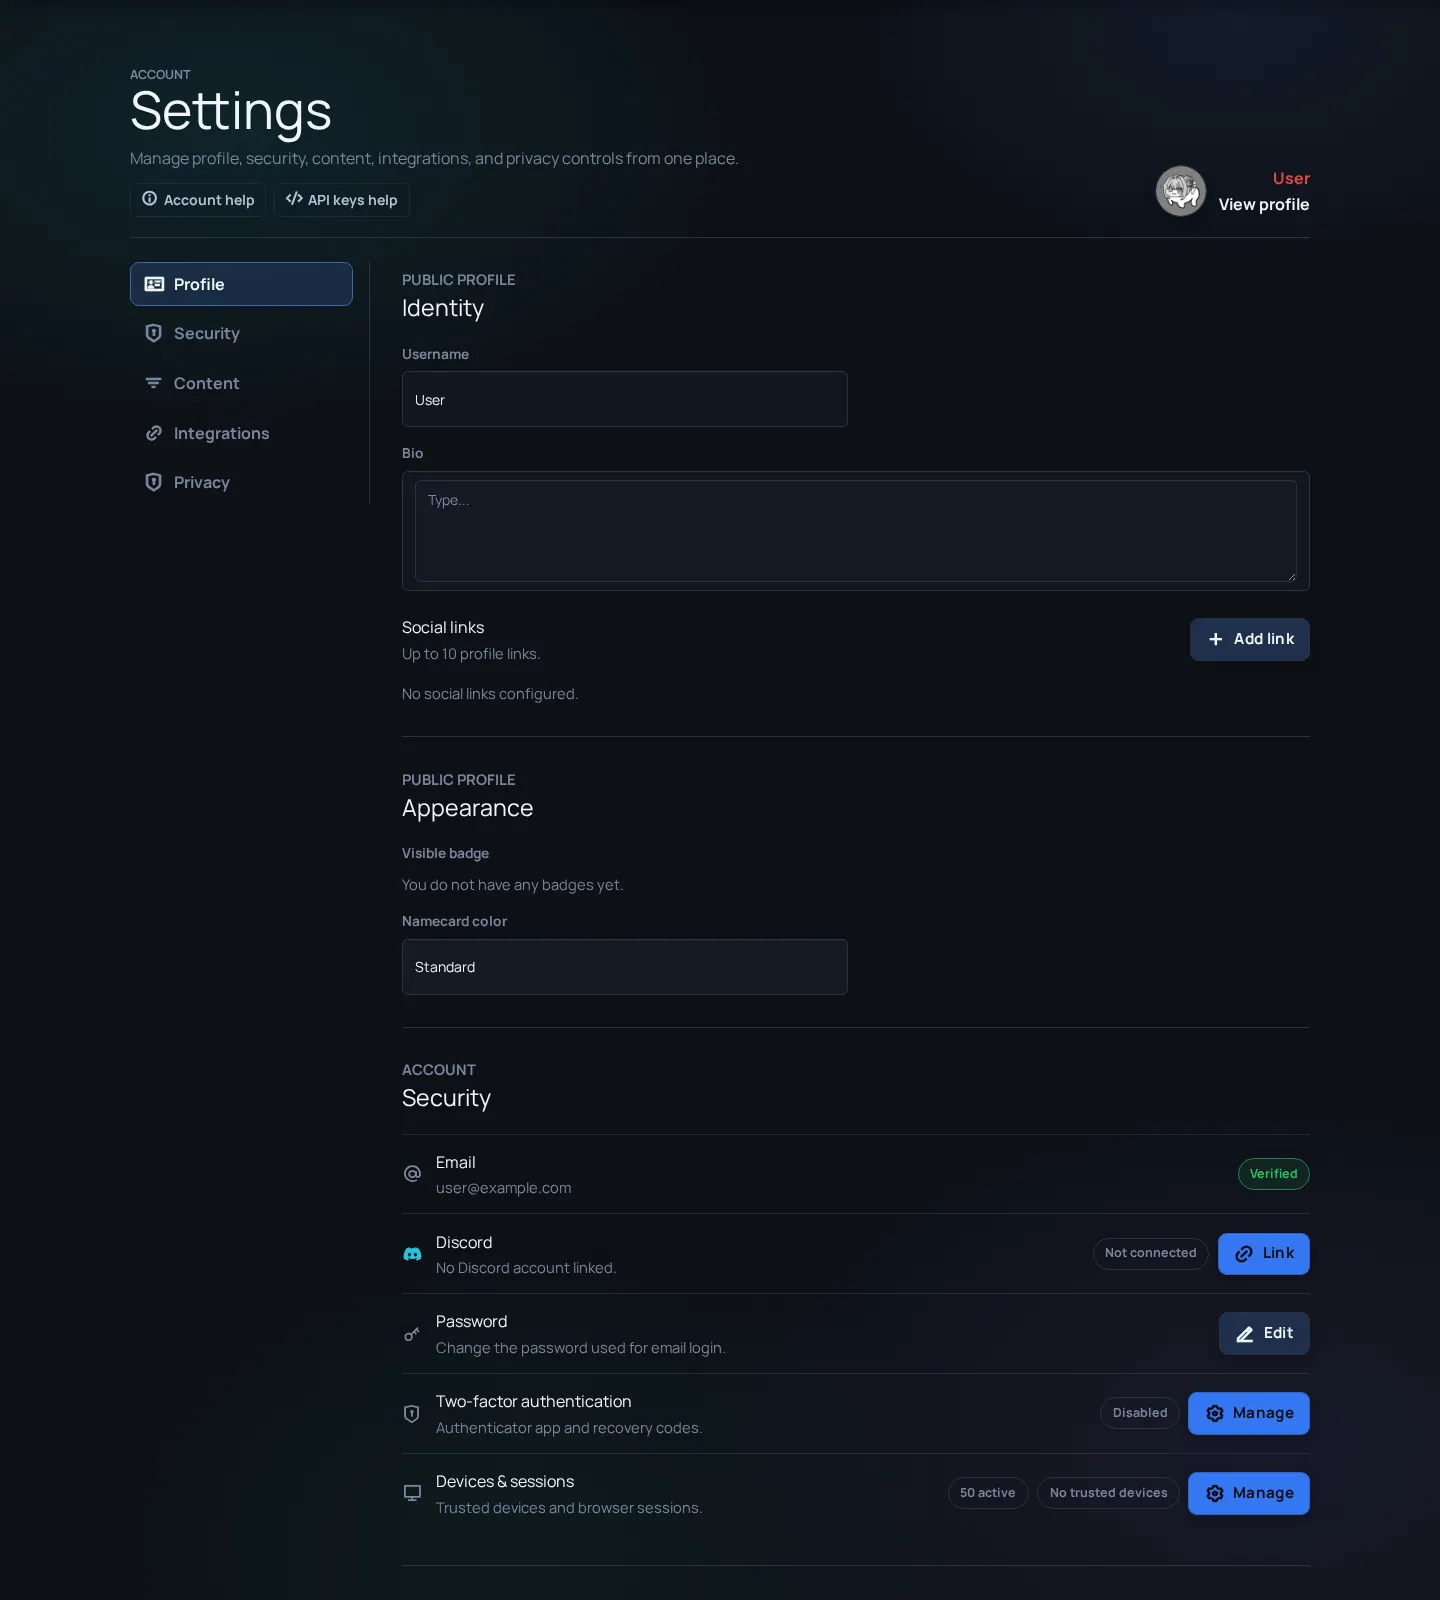The height and width of the screenshot is (1600, 1440).
Task: Click the Devices & sessions monitor icon
Action: pos(412,1493)
